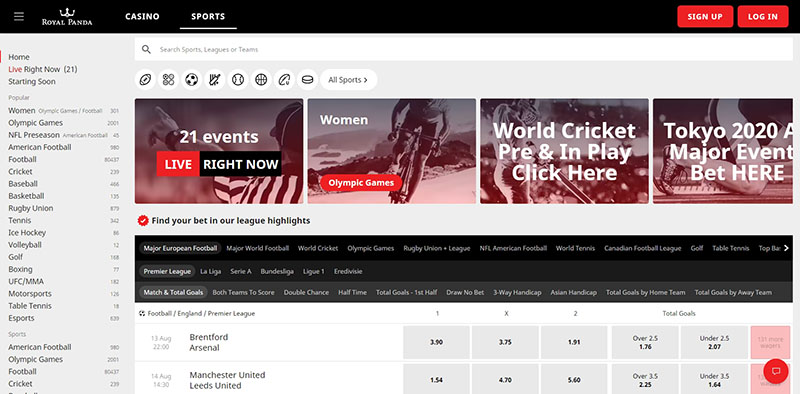Pick Leeds United win odds 5.60

[x=574, y=380]
